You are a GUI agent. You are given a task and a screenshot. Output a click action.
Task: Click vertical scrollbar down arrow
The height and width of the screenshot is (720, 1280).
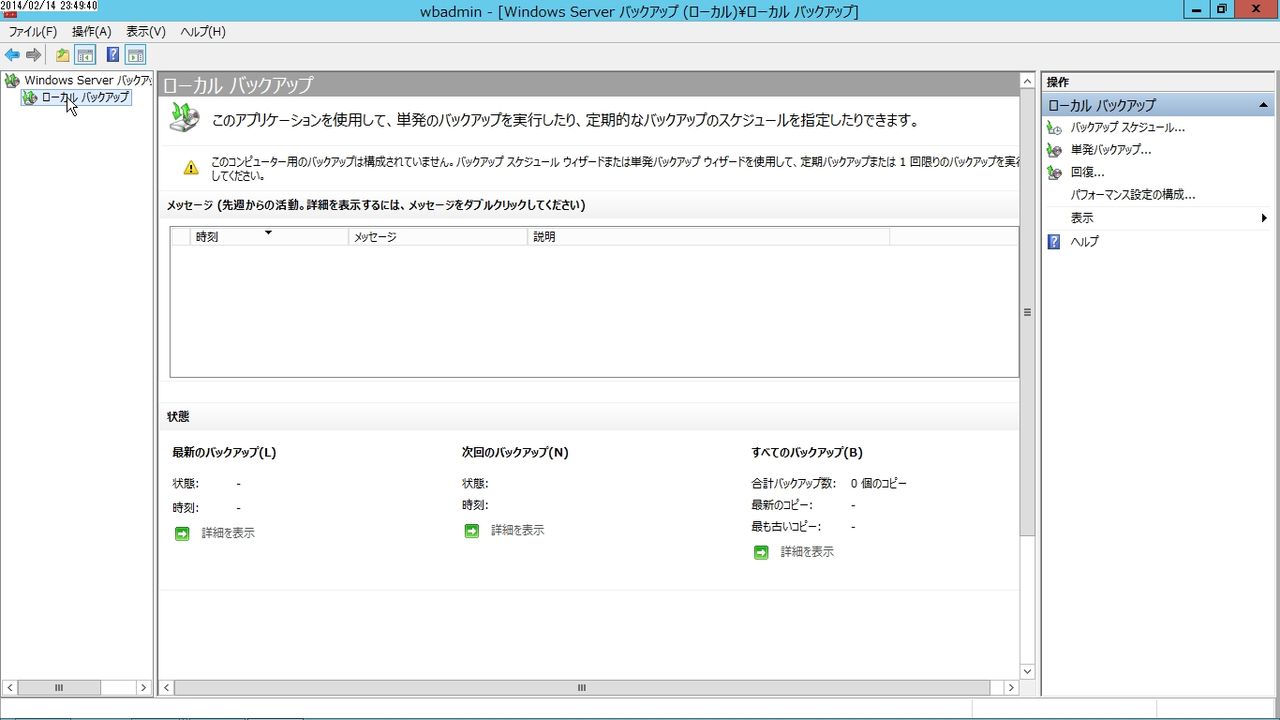1027,671
